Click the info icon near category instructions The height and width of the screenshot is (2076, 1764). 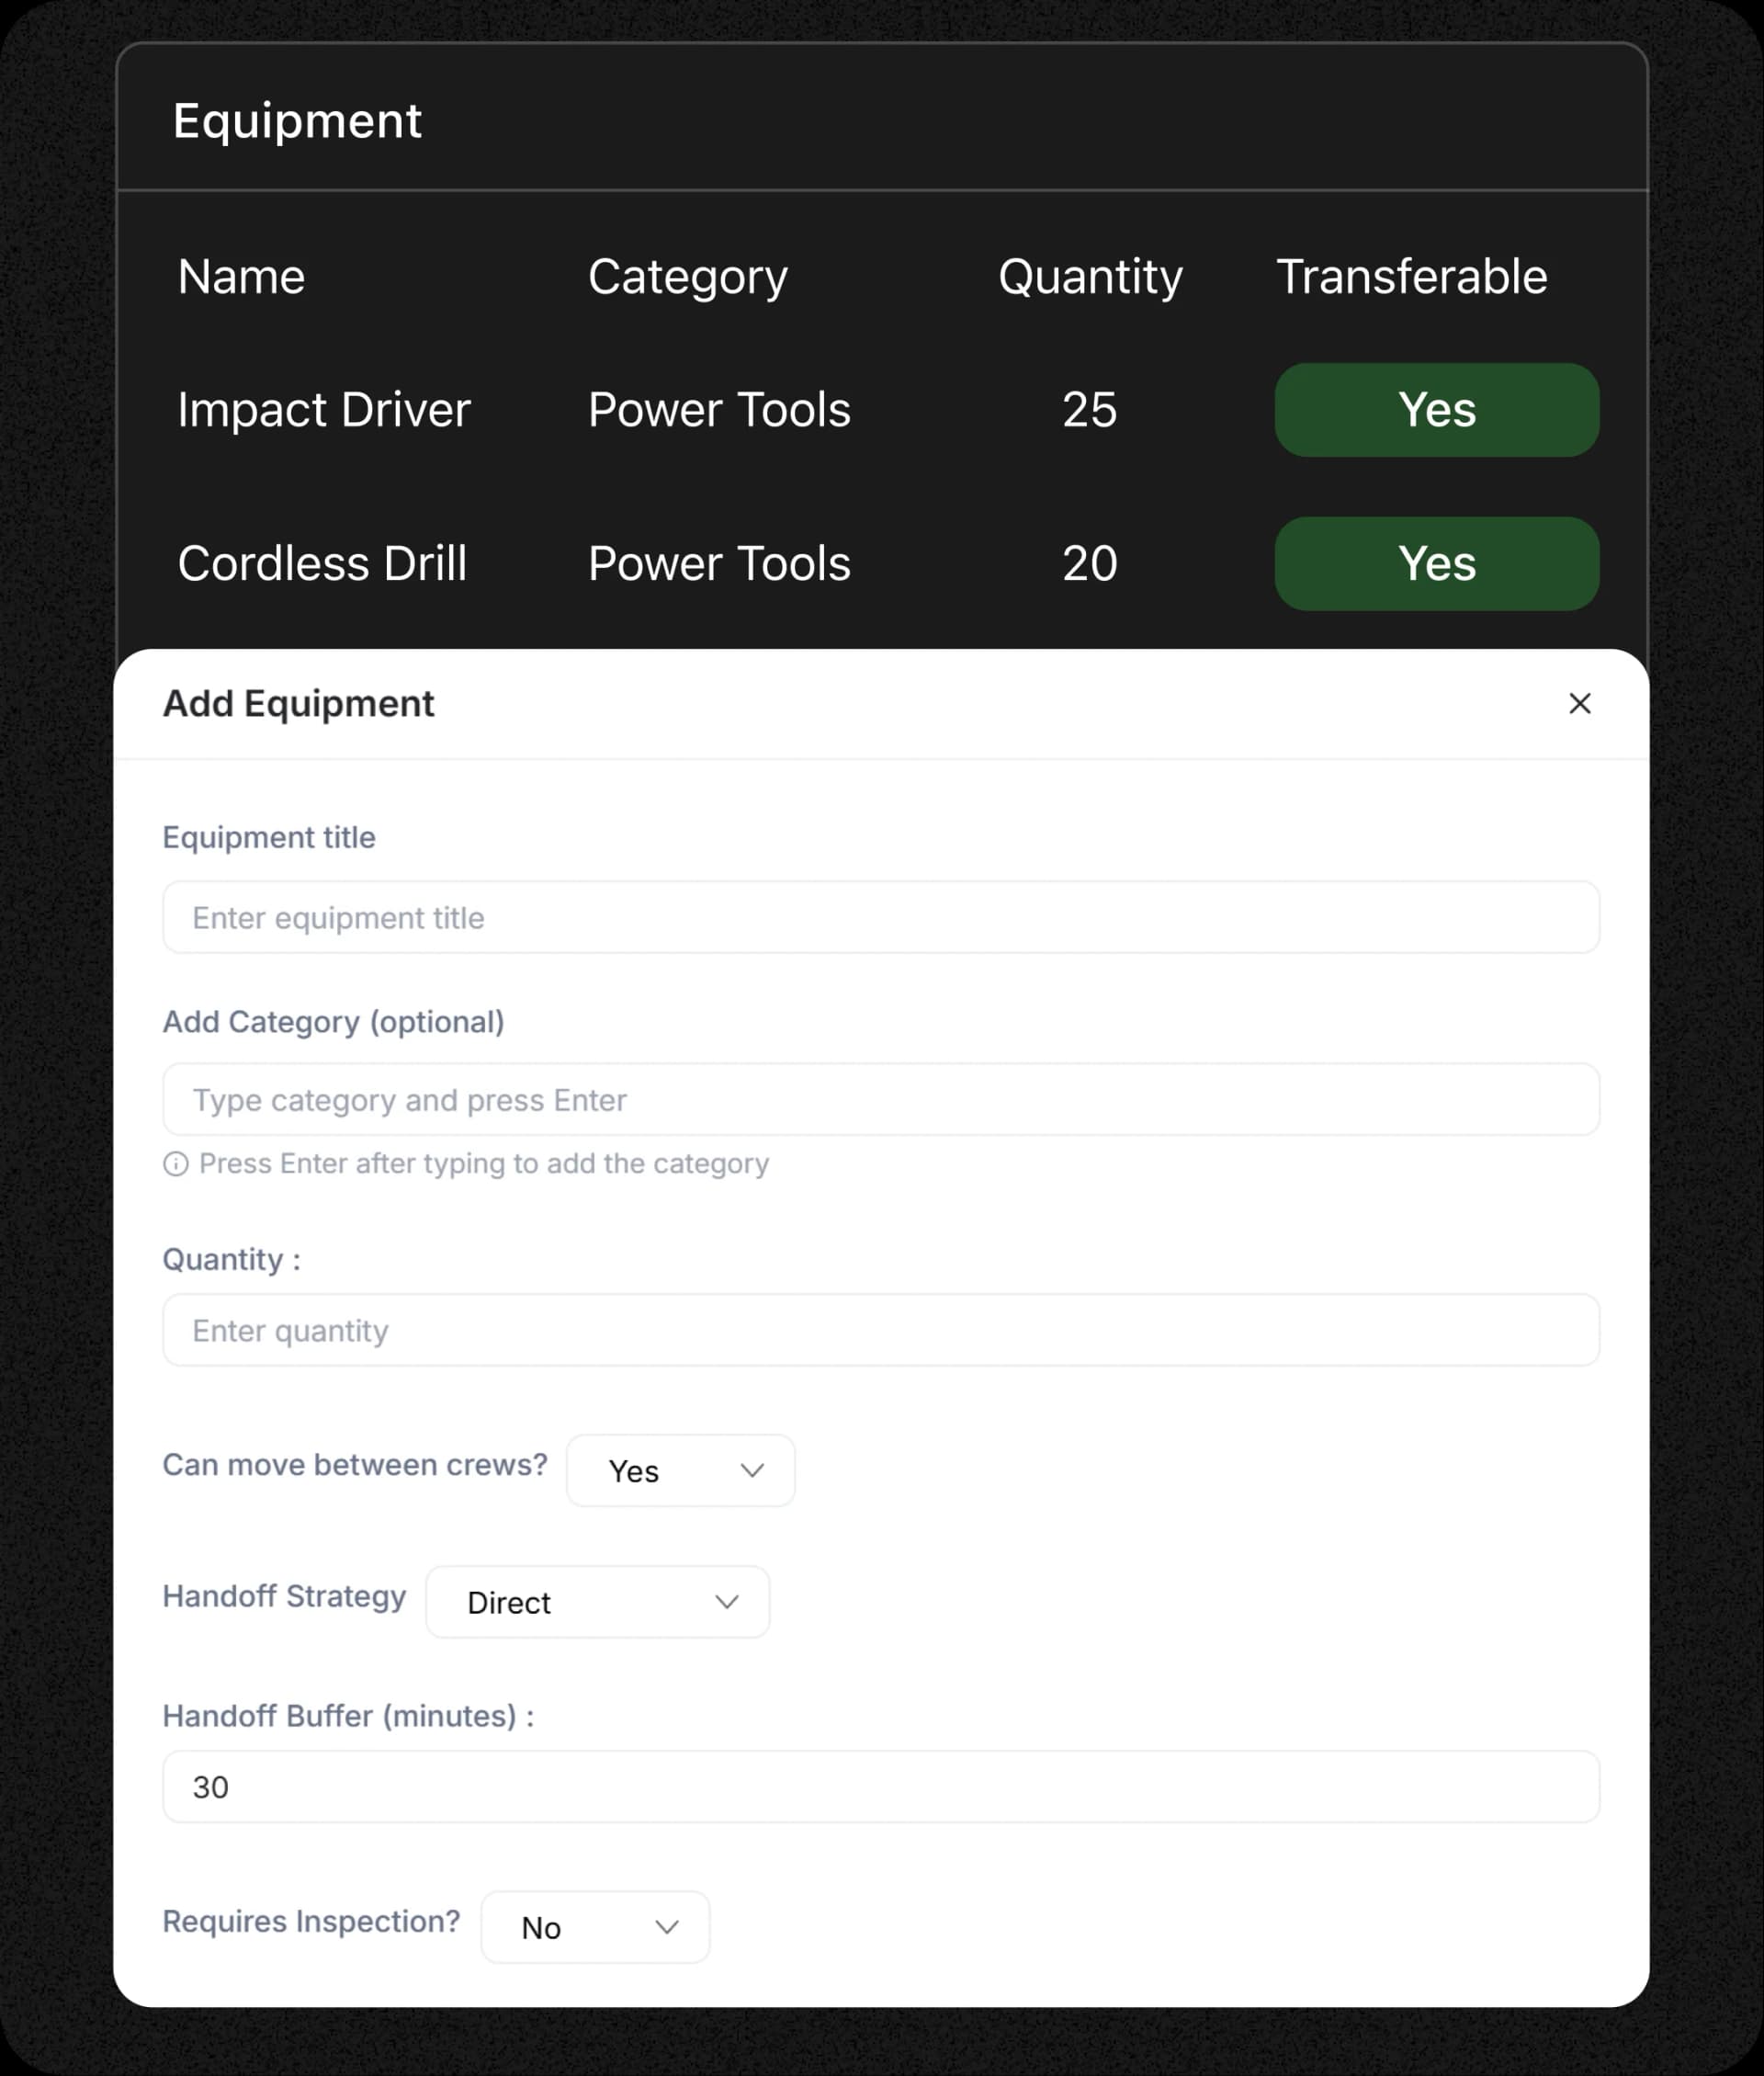point(176,1163)
